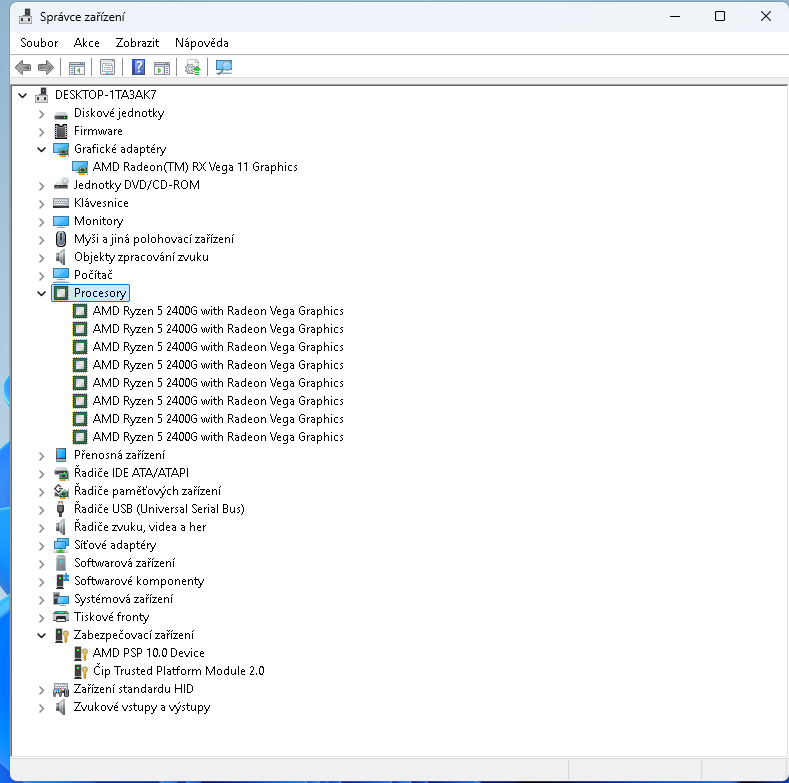789x783 pixels.
Task: Select Čip Trusted Platform Module 2.0
Action: [179, 671]
